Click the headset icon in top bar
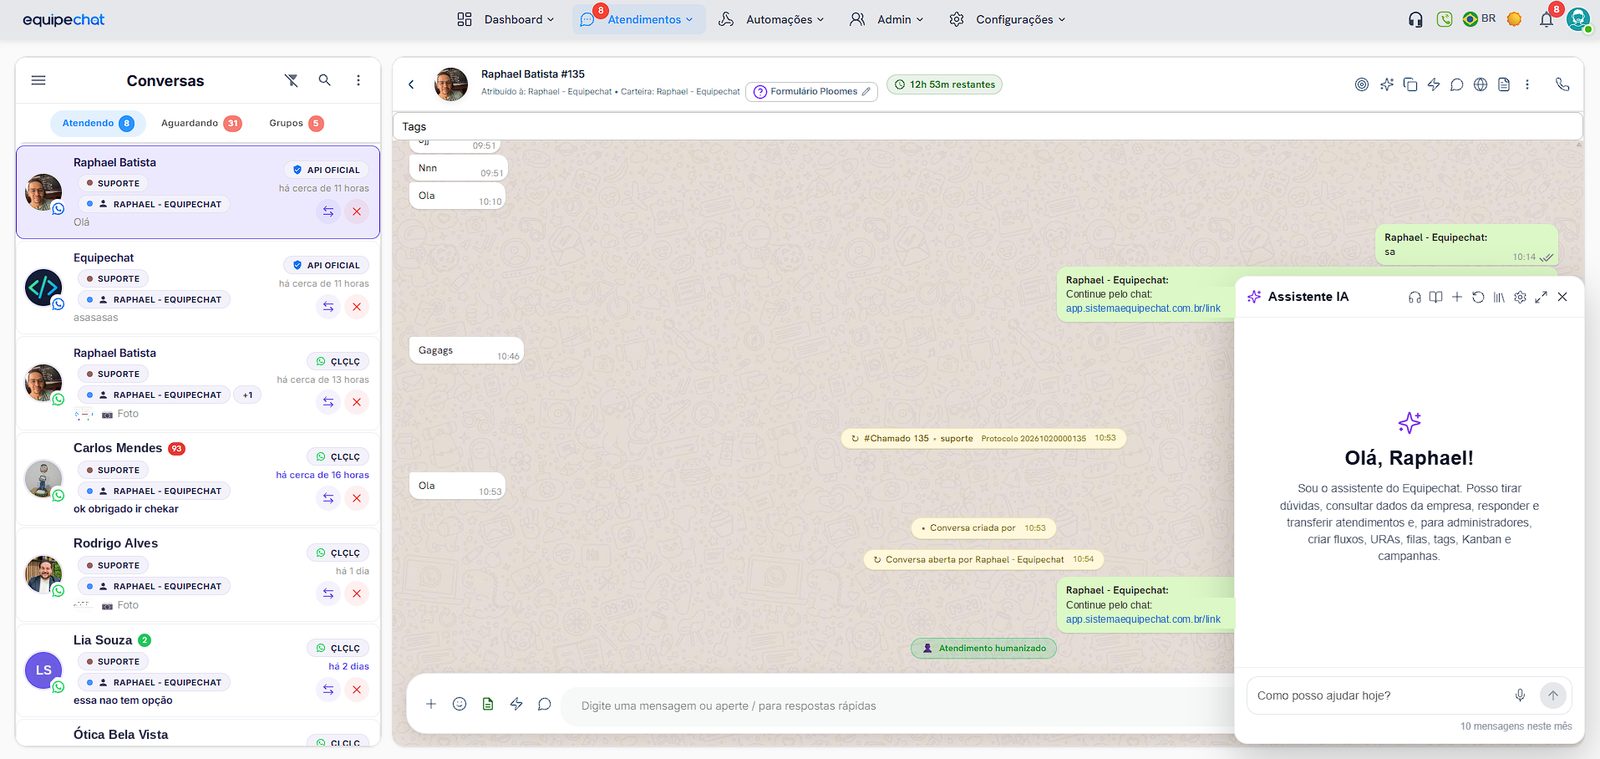Viewport: 1600px width, 759px height. coord(1416,19)
